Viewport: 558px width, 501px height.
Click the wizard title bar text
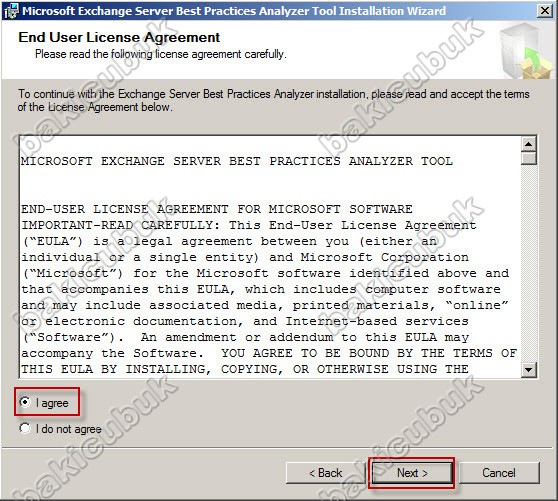(234, 11)
